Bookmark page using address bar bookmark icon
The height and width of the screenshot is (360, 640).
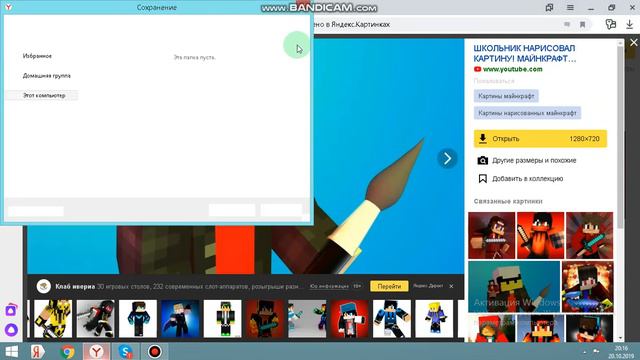tap(582, 25)
